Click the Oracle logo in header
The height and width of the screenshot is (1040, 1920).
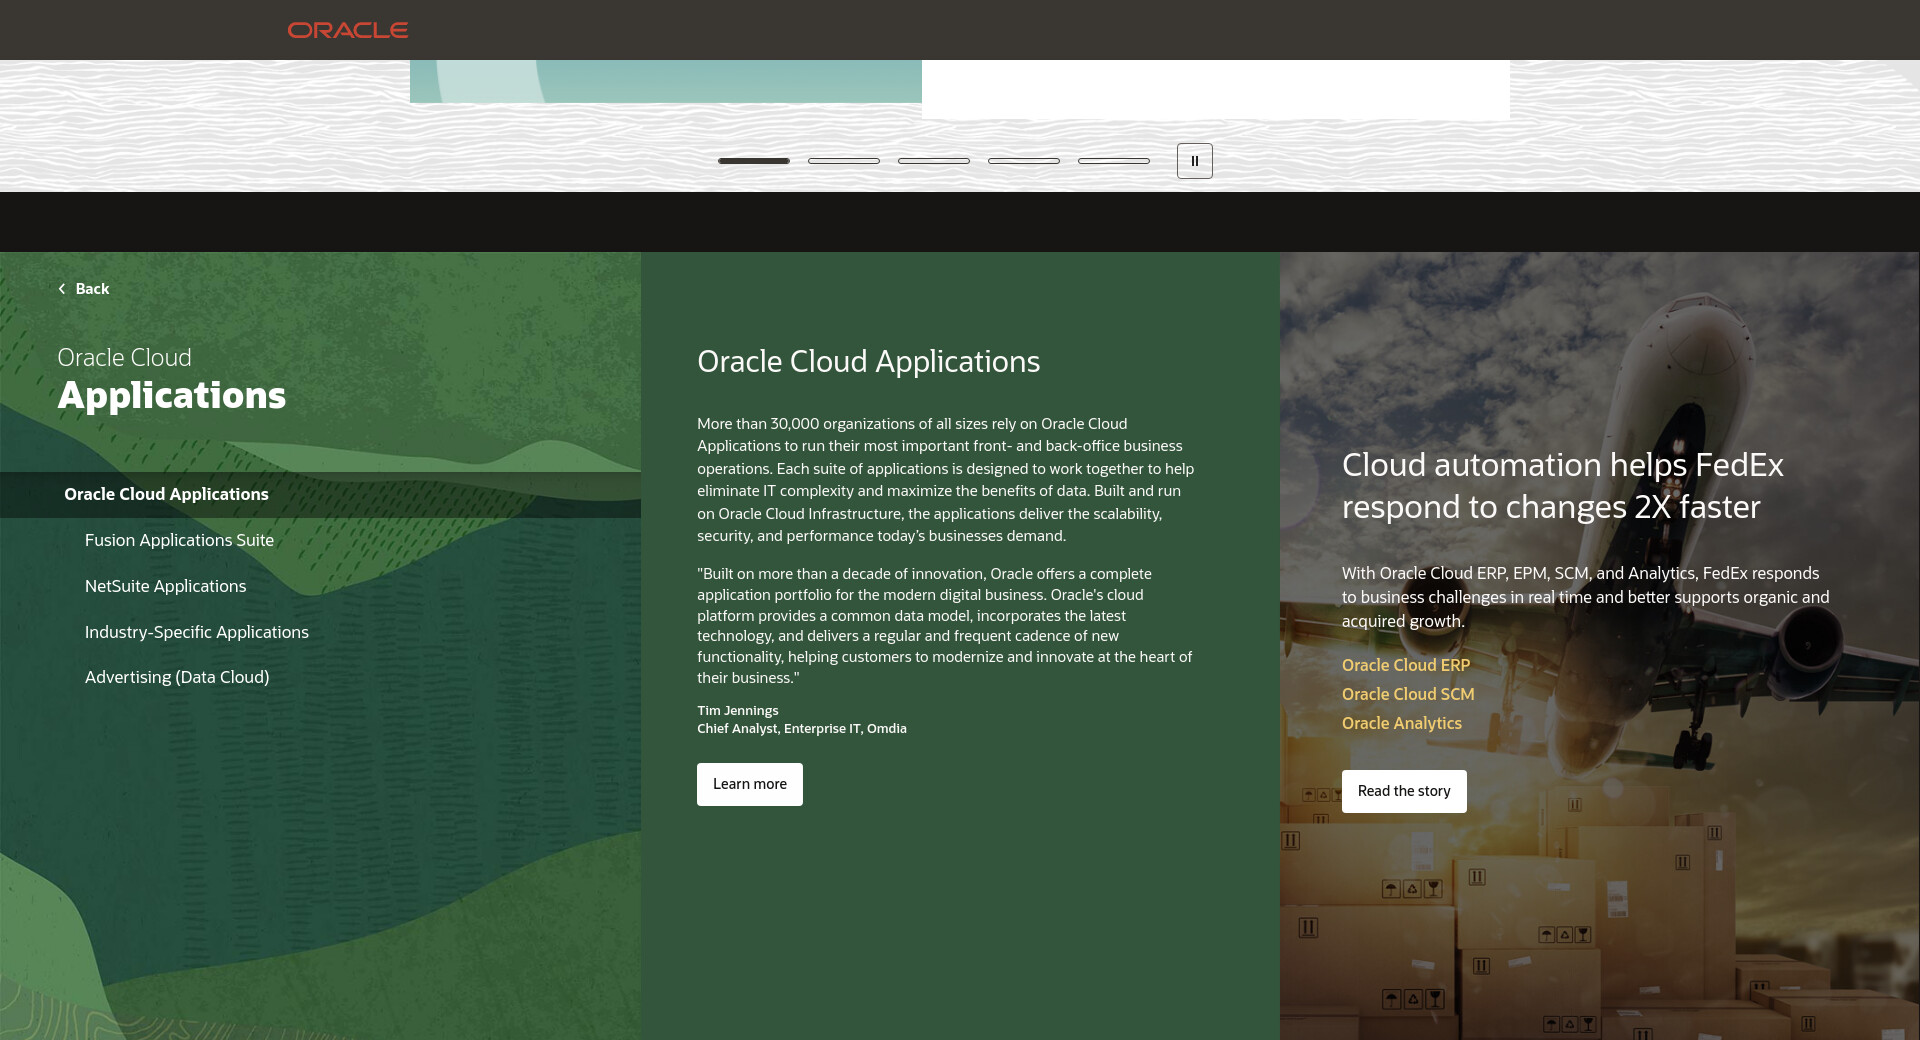[x=347, y=30]
